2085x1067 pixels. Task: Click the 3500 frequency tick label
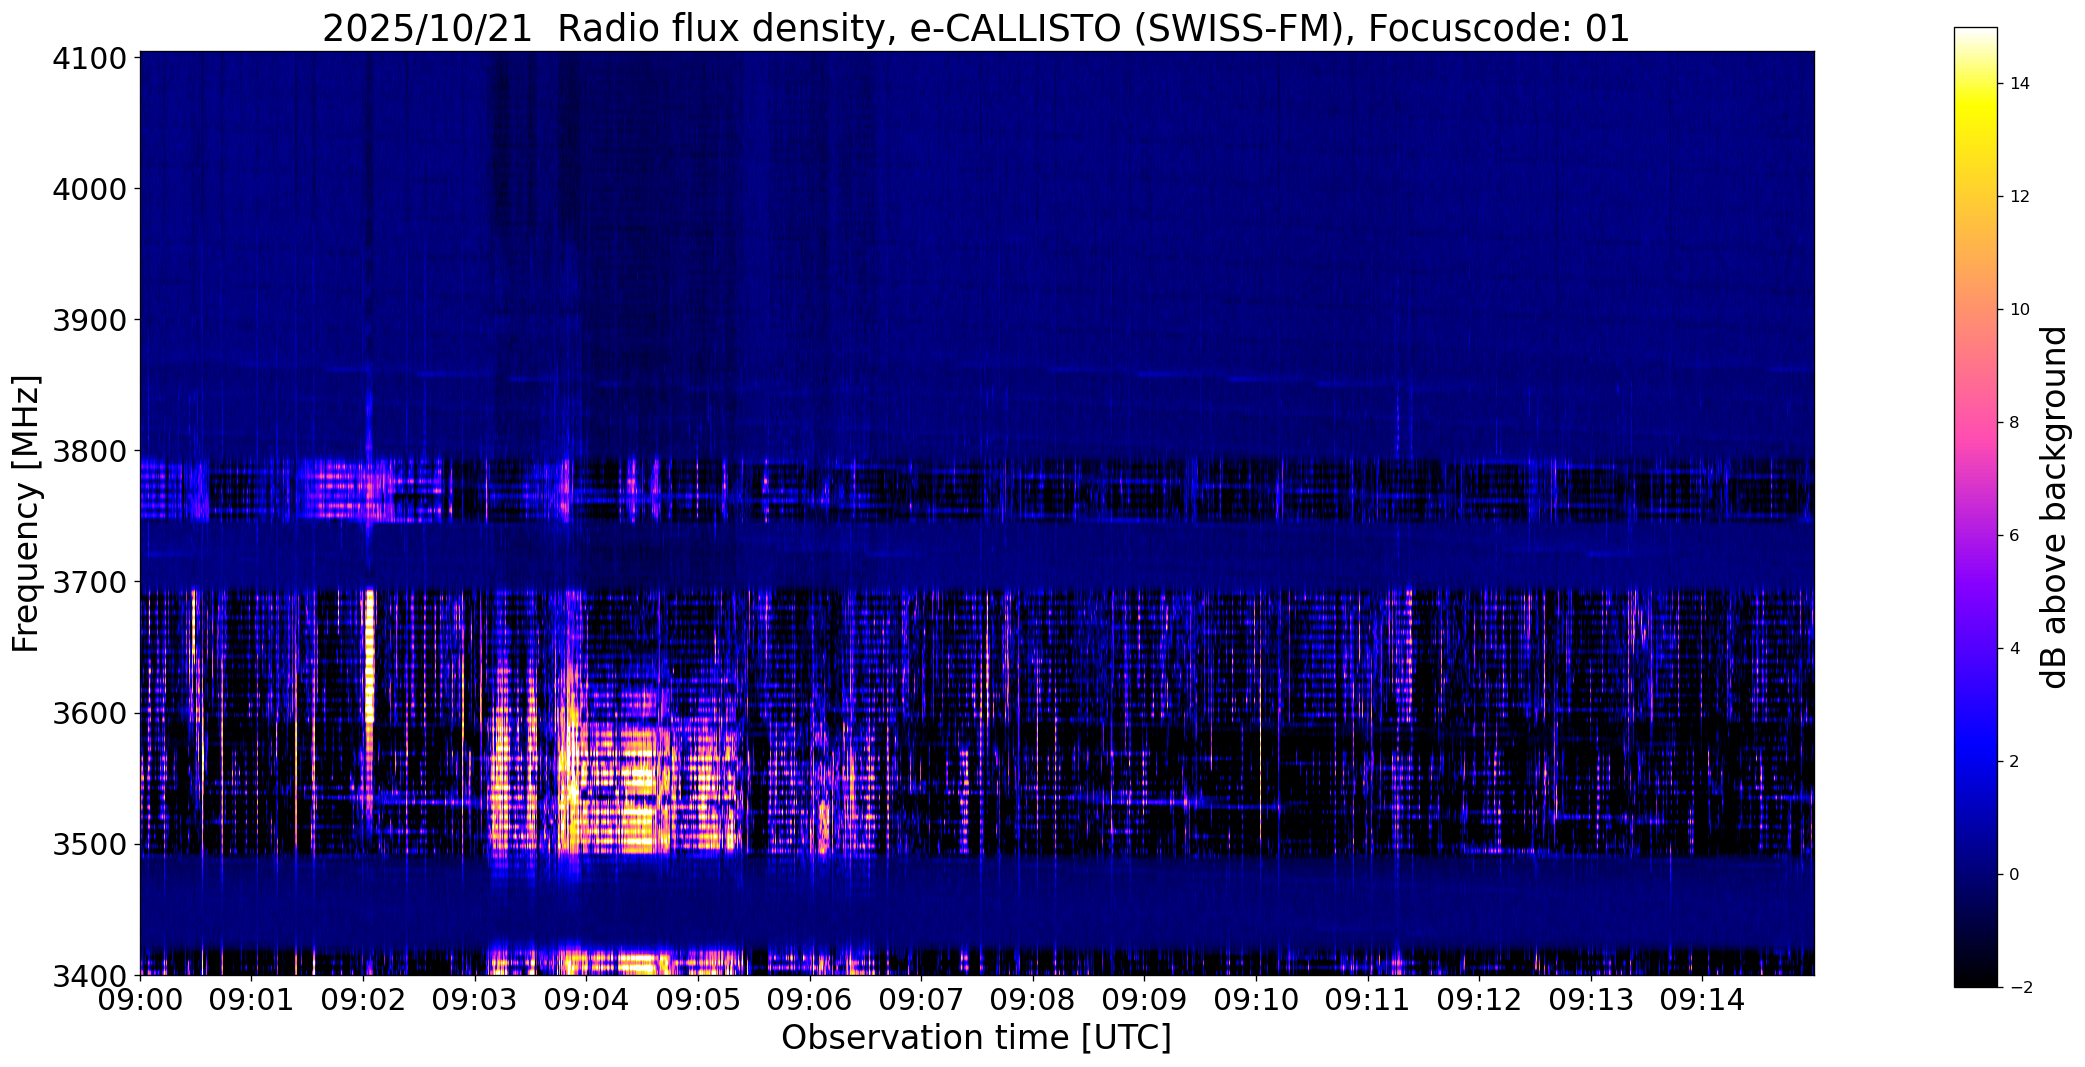pos(89,844)
